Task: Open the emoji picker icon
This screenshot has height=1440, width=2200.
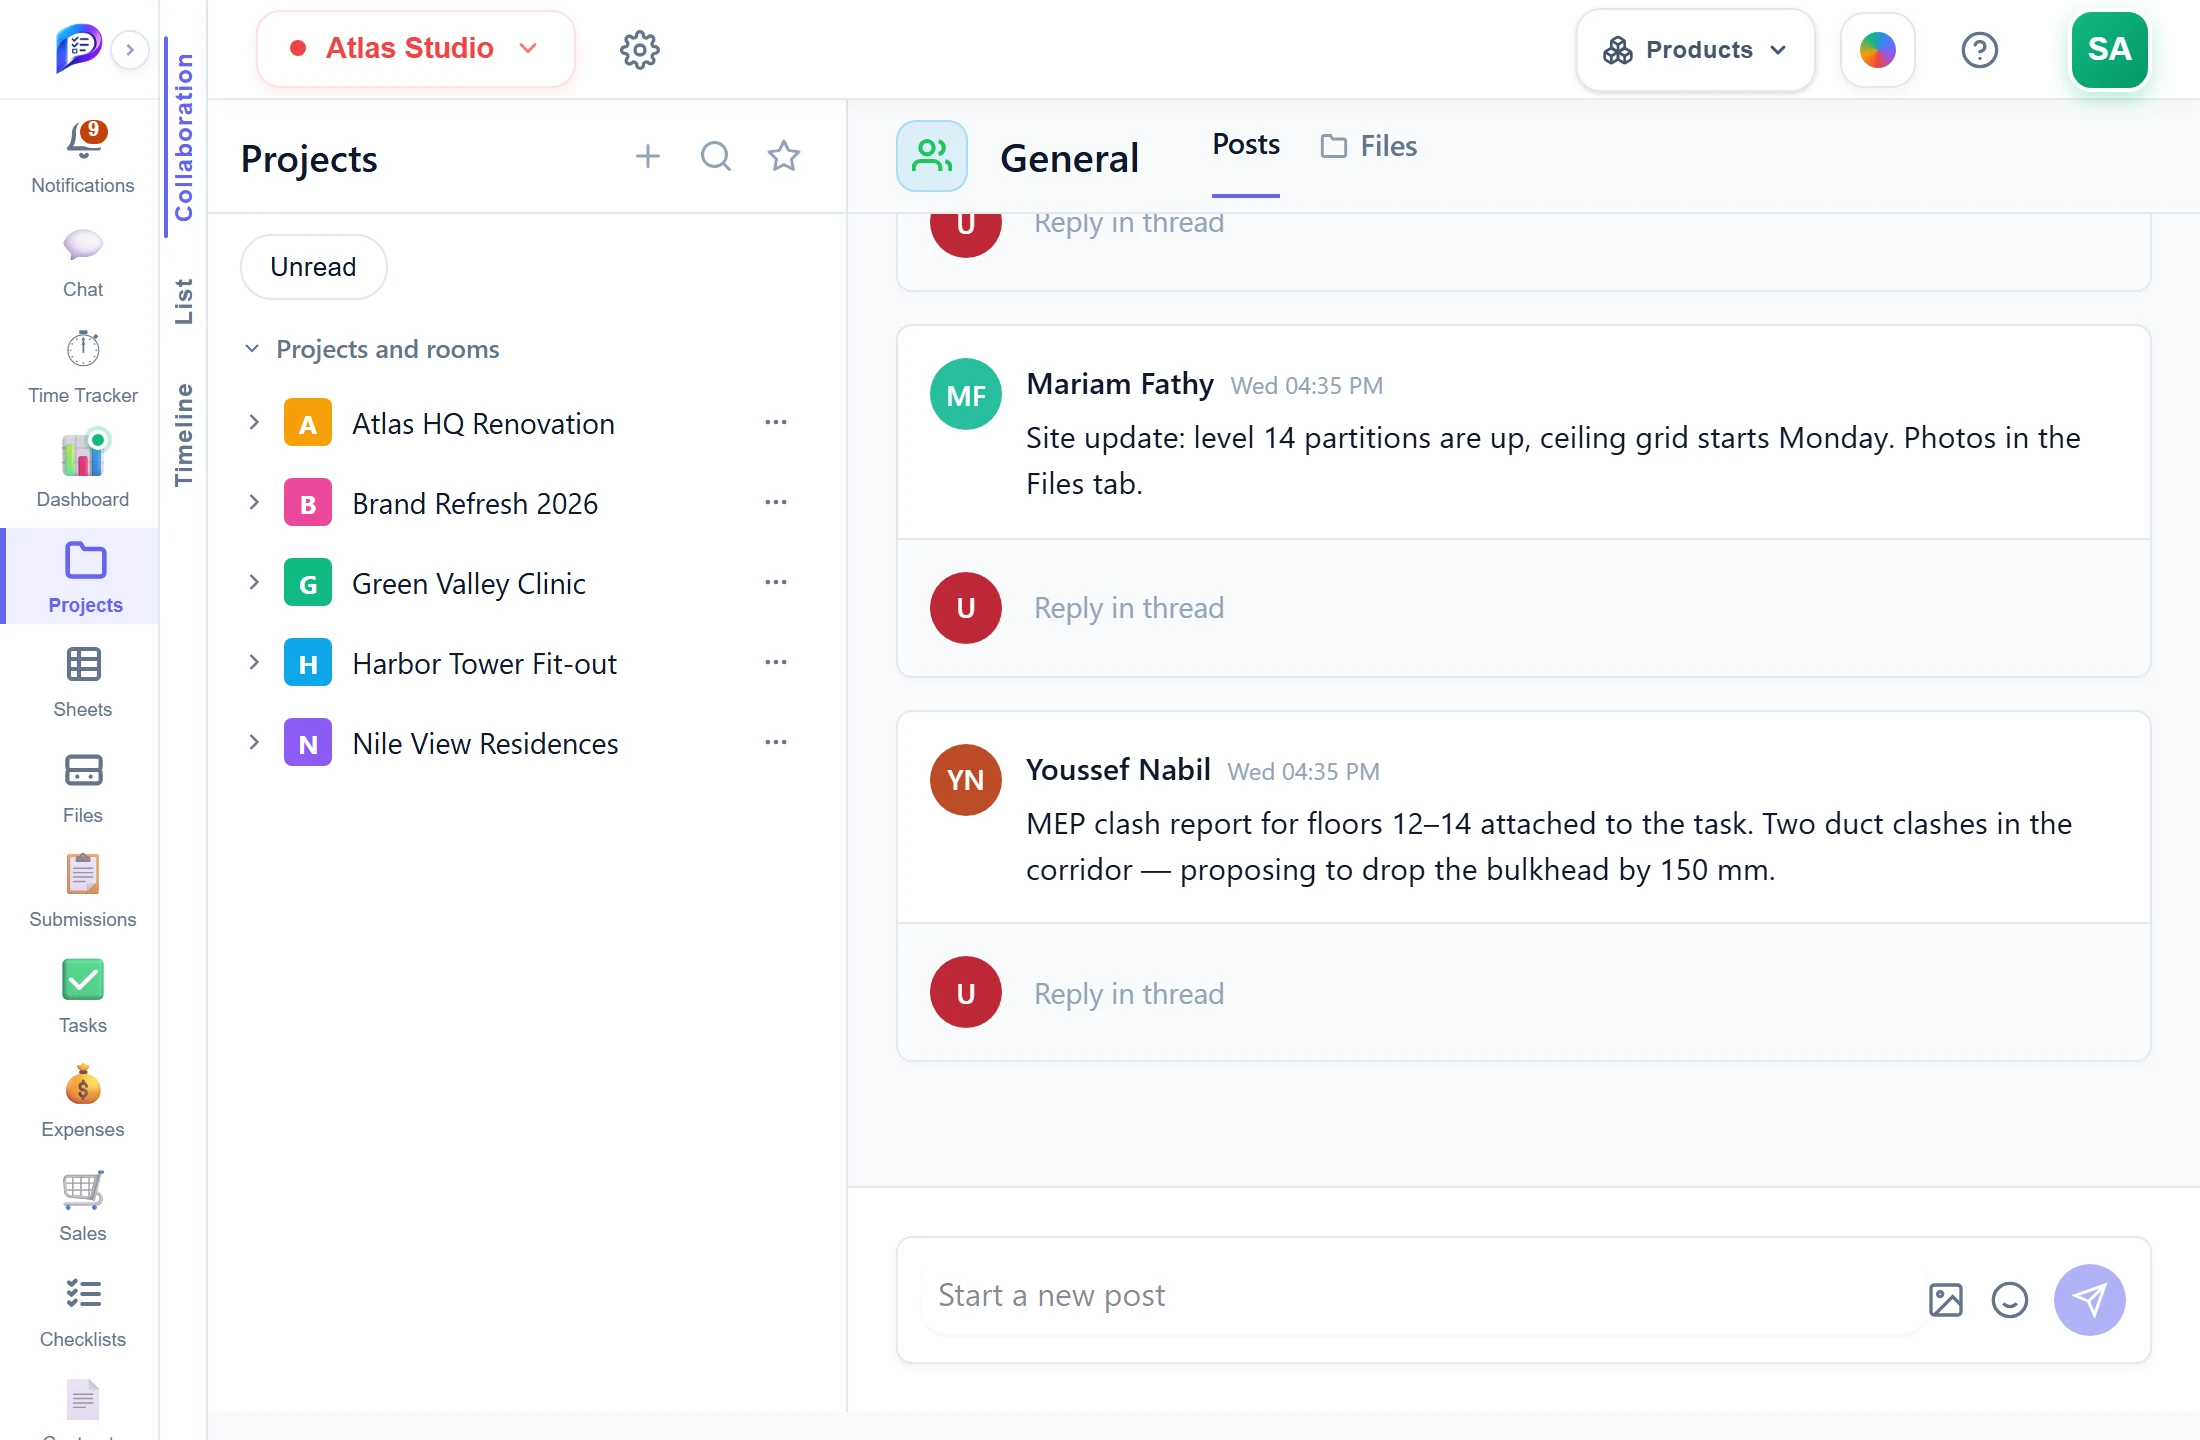Action: pos(2009,1299)
